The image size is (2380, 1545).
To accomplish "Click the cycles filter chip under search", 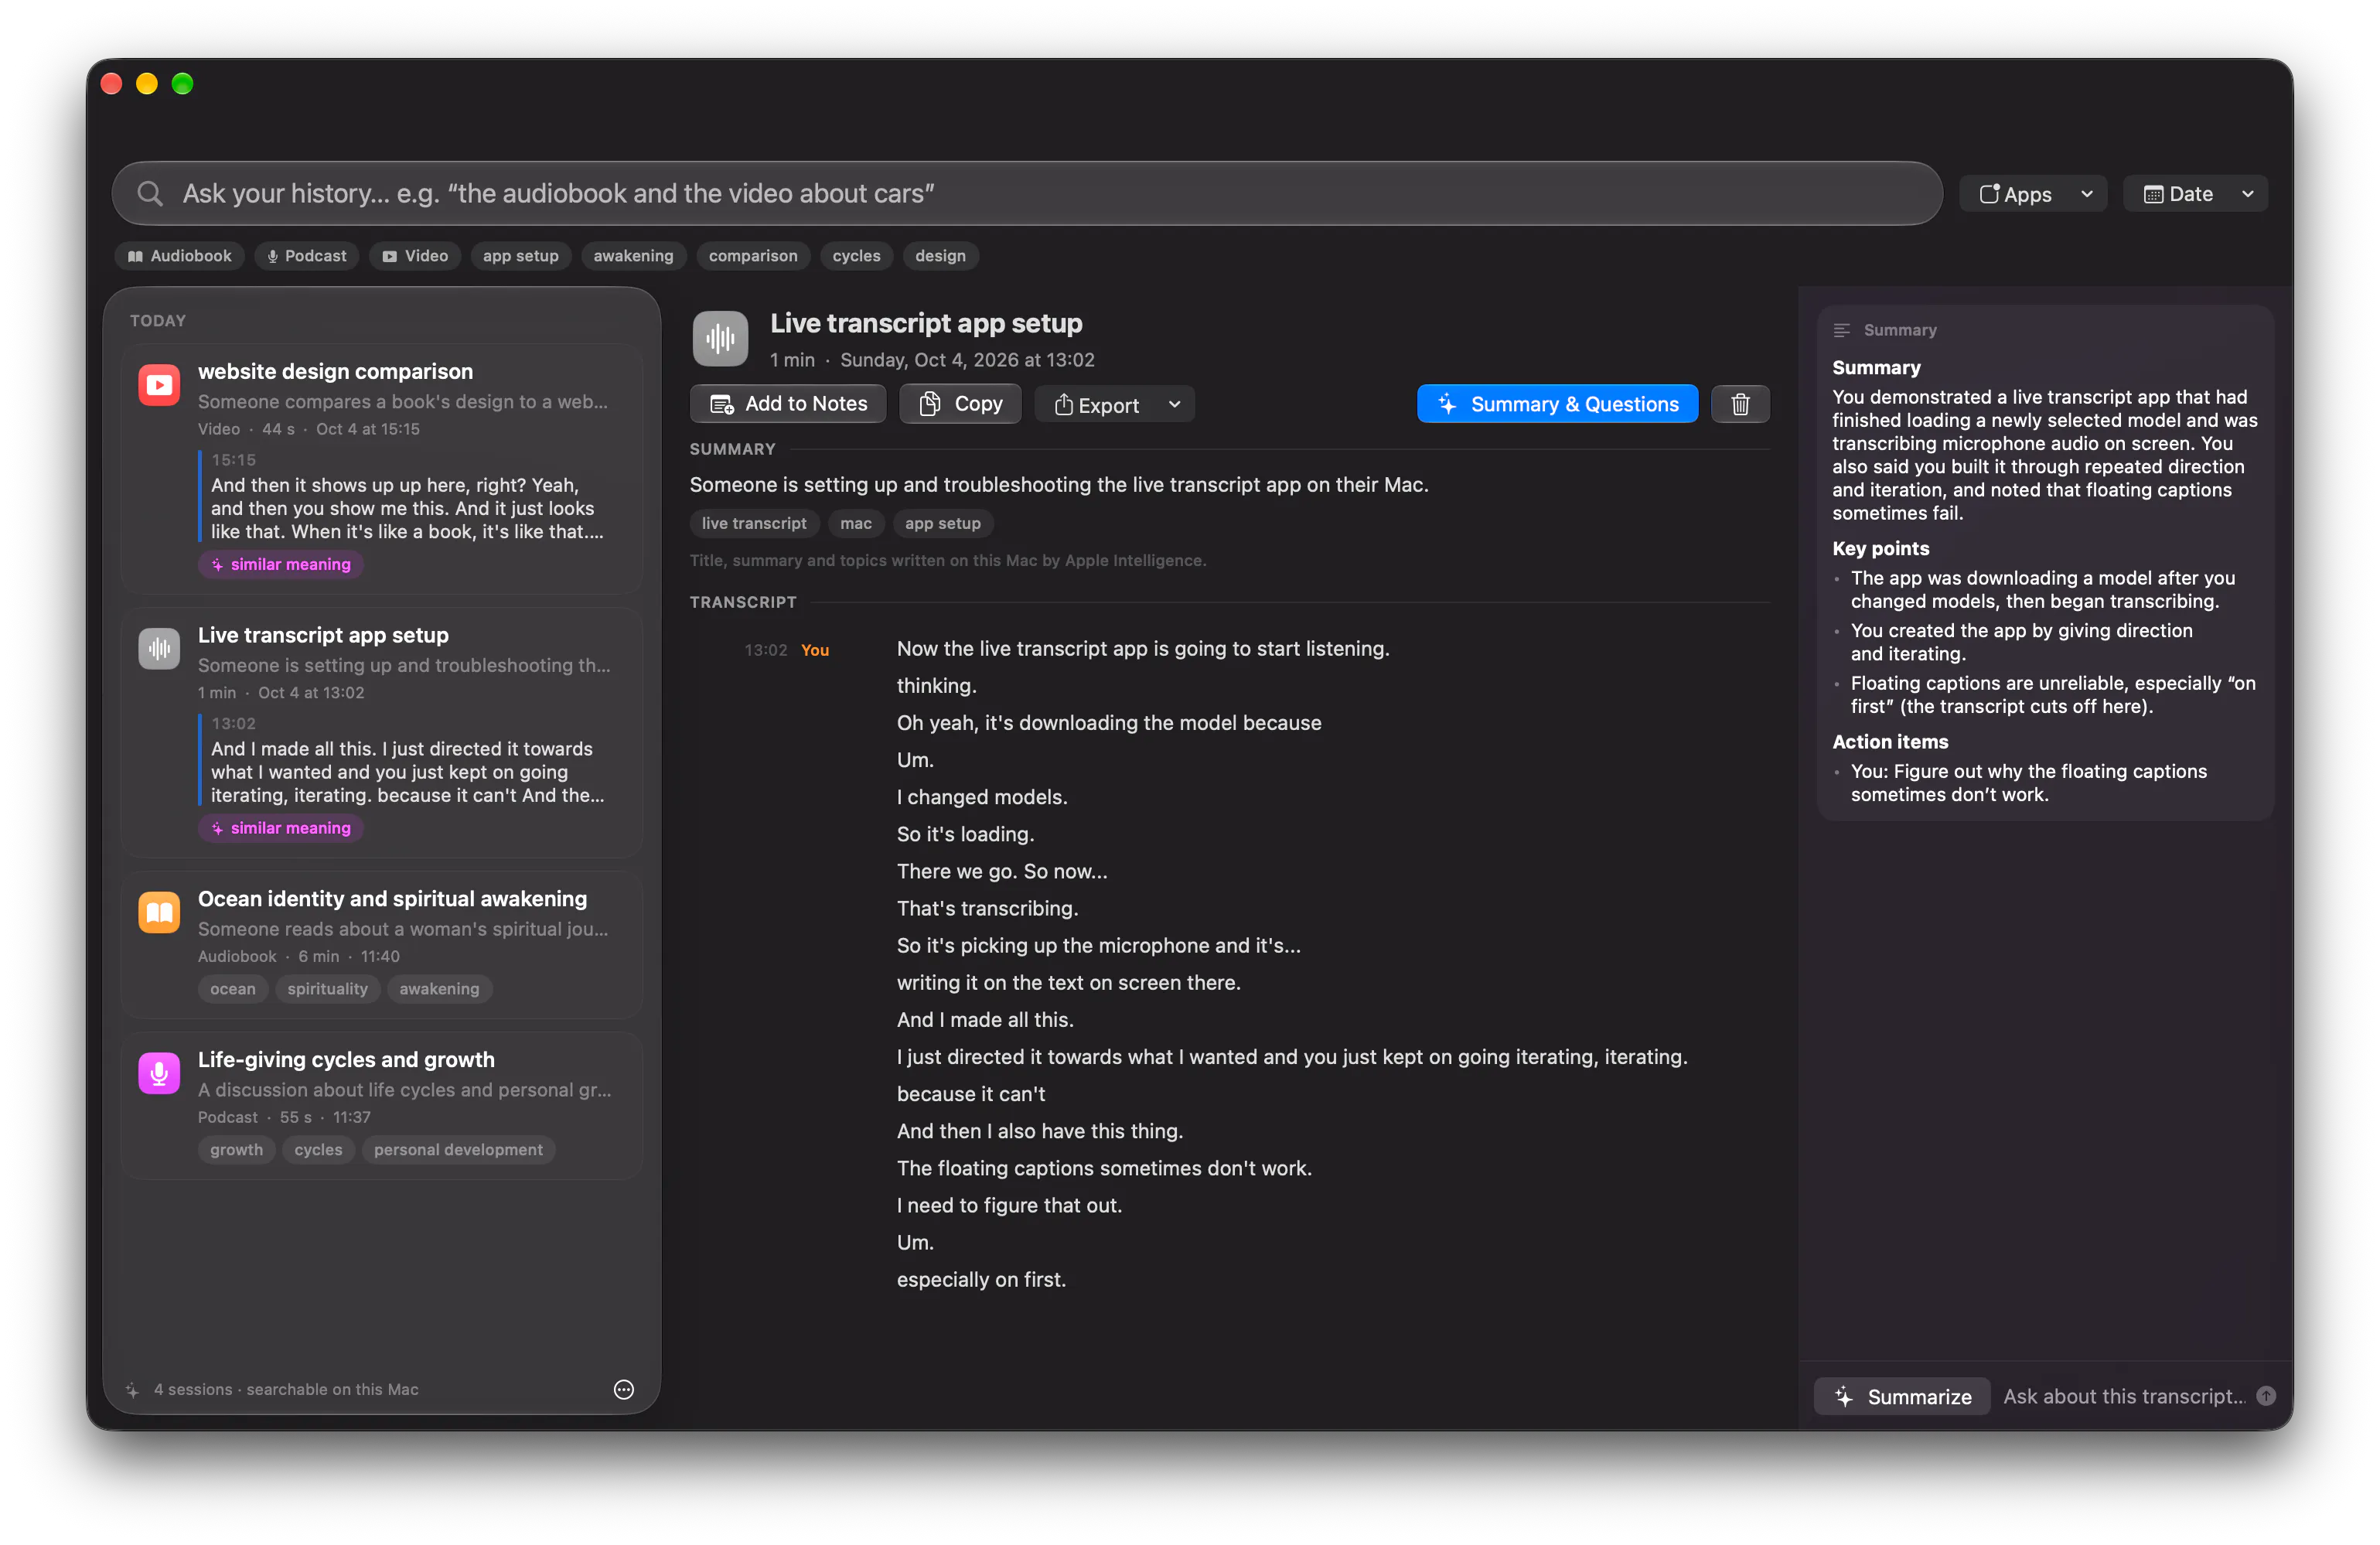I will (x=856, y=256).
